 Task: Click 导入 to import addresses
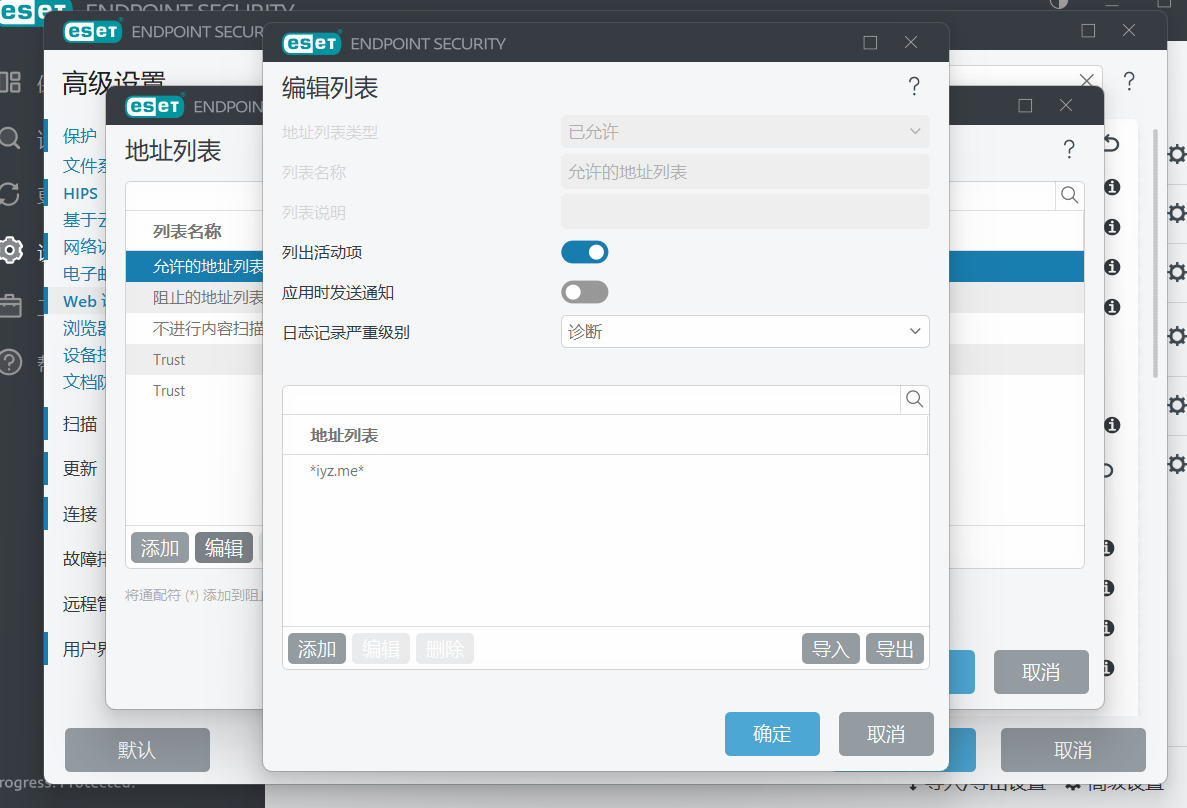click(830, 649)
